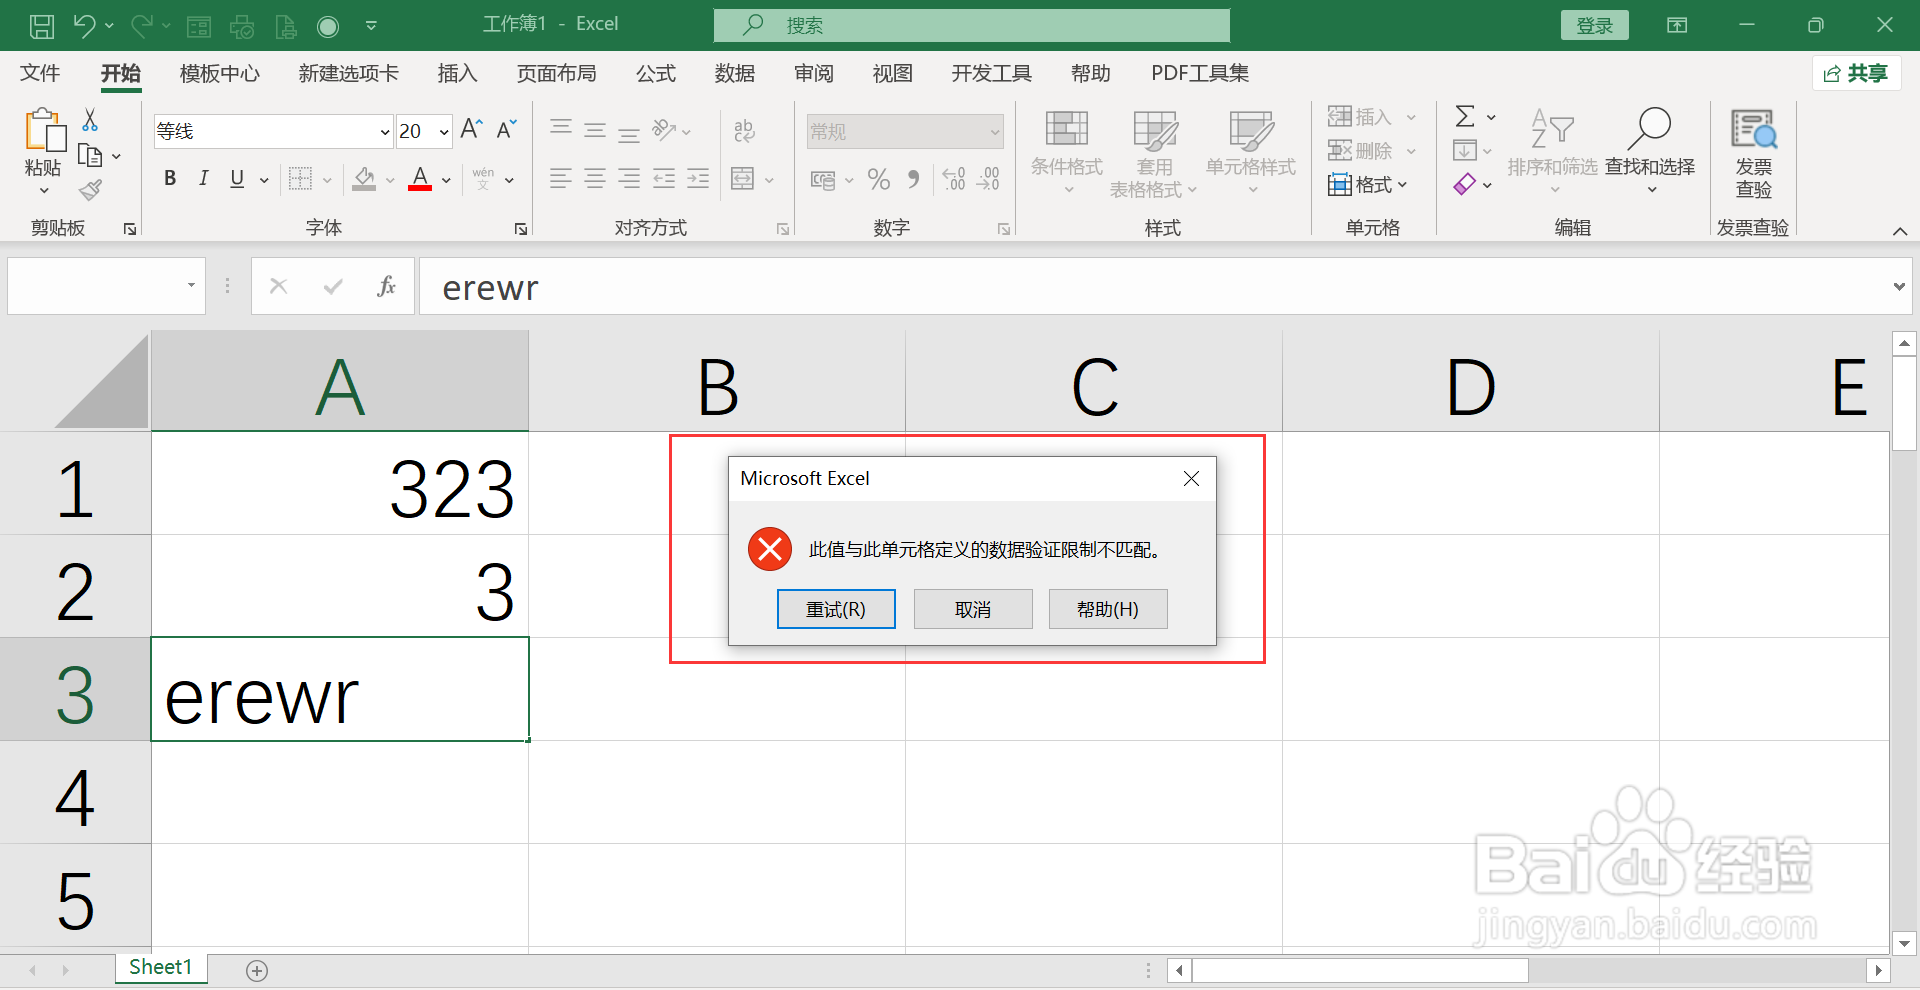Viewport: 1920px width, 990px height.
Task: Open font settings dialog launcher
Action: 521,229
